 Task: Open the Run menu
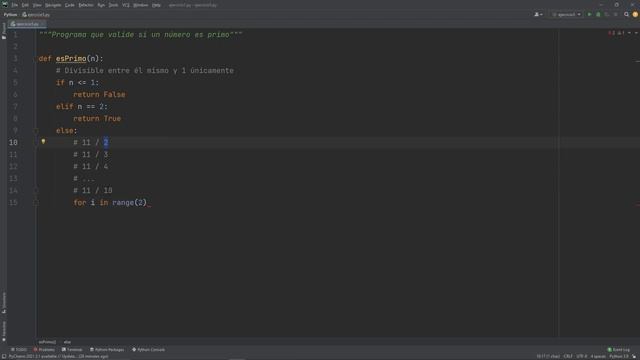coord(101,5)
